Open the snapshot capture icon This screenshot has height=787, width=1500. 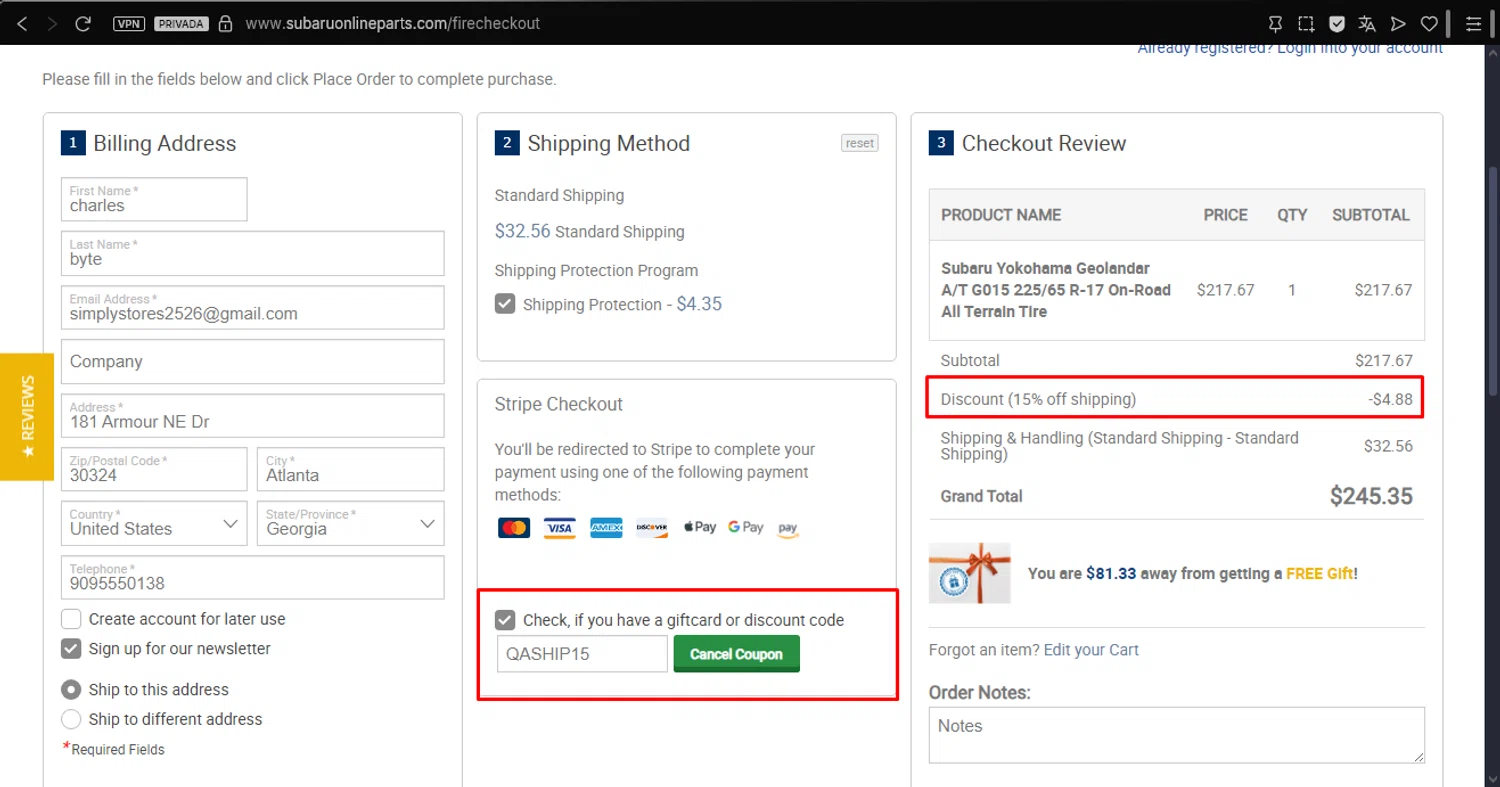tap(1306, 24)
